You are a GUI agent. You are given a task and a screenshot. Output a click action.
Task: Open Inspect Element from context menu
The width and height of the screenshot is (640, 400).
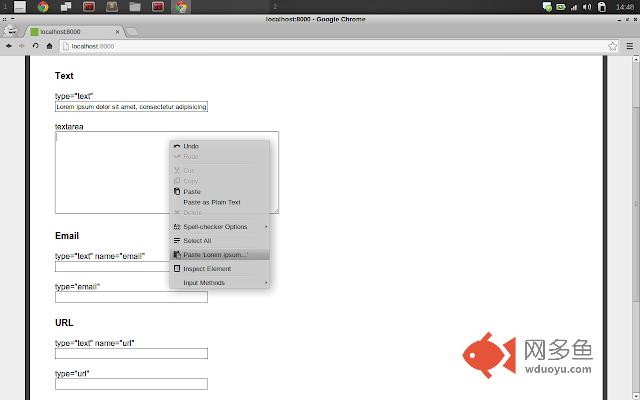[x=207, y=268]
